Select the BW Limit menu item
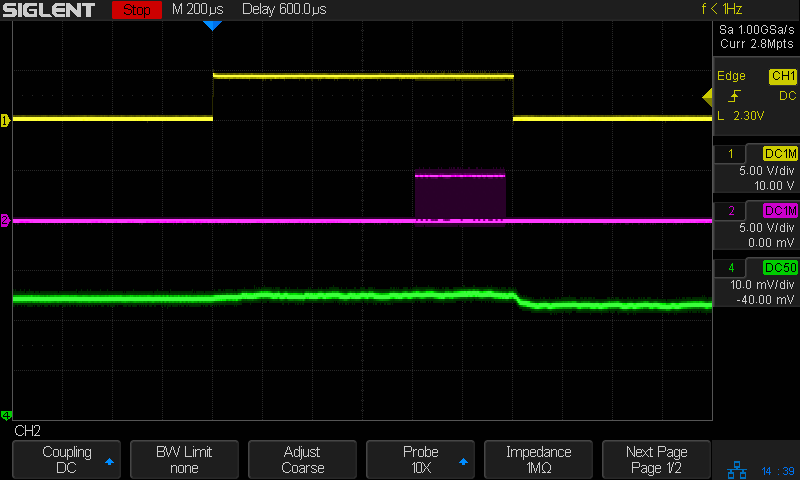800x480 pixels. 184,460
